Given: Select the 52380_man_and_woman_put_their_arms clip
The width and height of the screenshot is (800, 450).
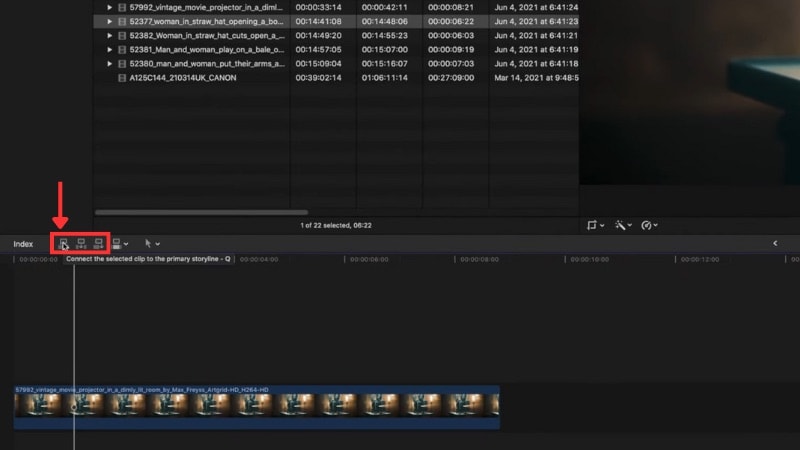Looking at the screenshot, I should click(207, 64).
